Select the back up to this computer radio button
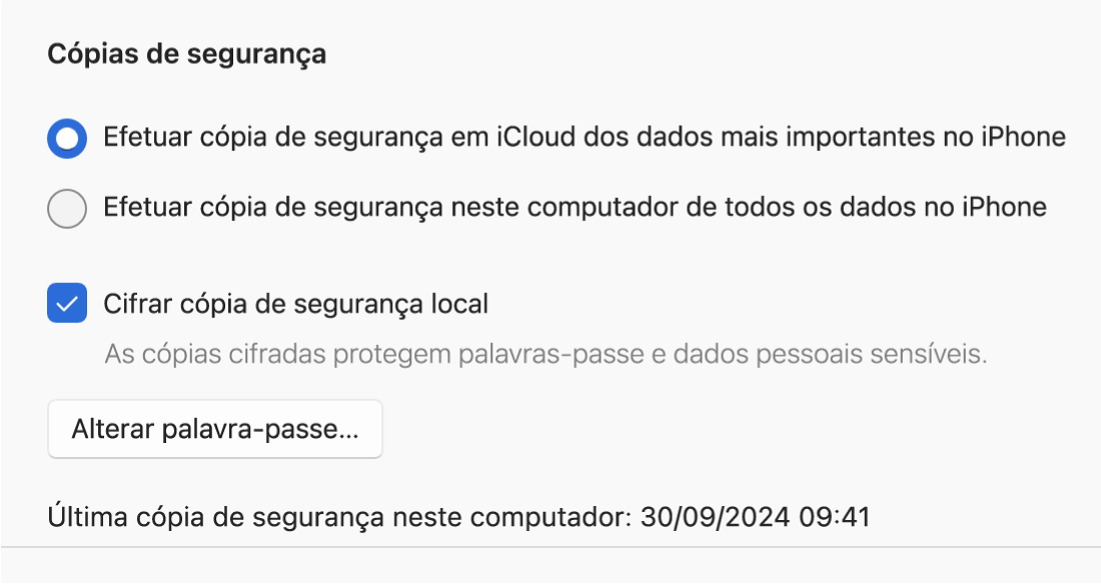 [67, 208]
